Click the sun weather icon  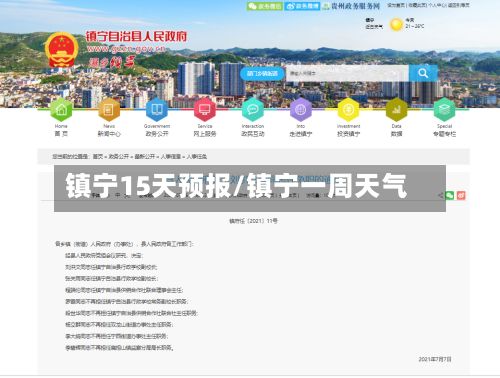coord(396,25)
